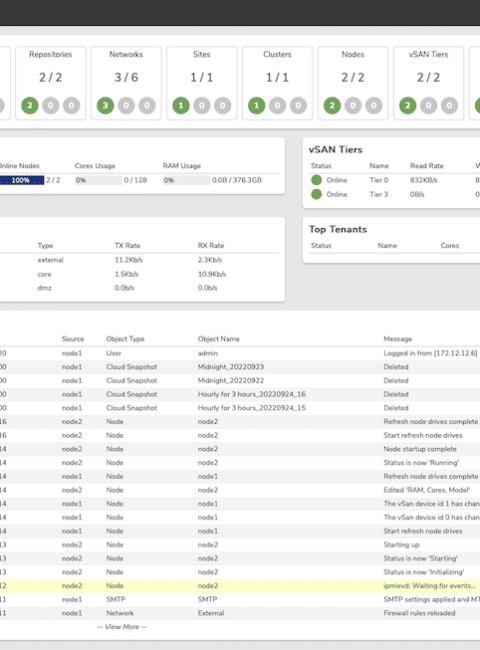Click the External network log entry

211,613
